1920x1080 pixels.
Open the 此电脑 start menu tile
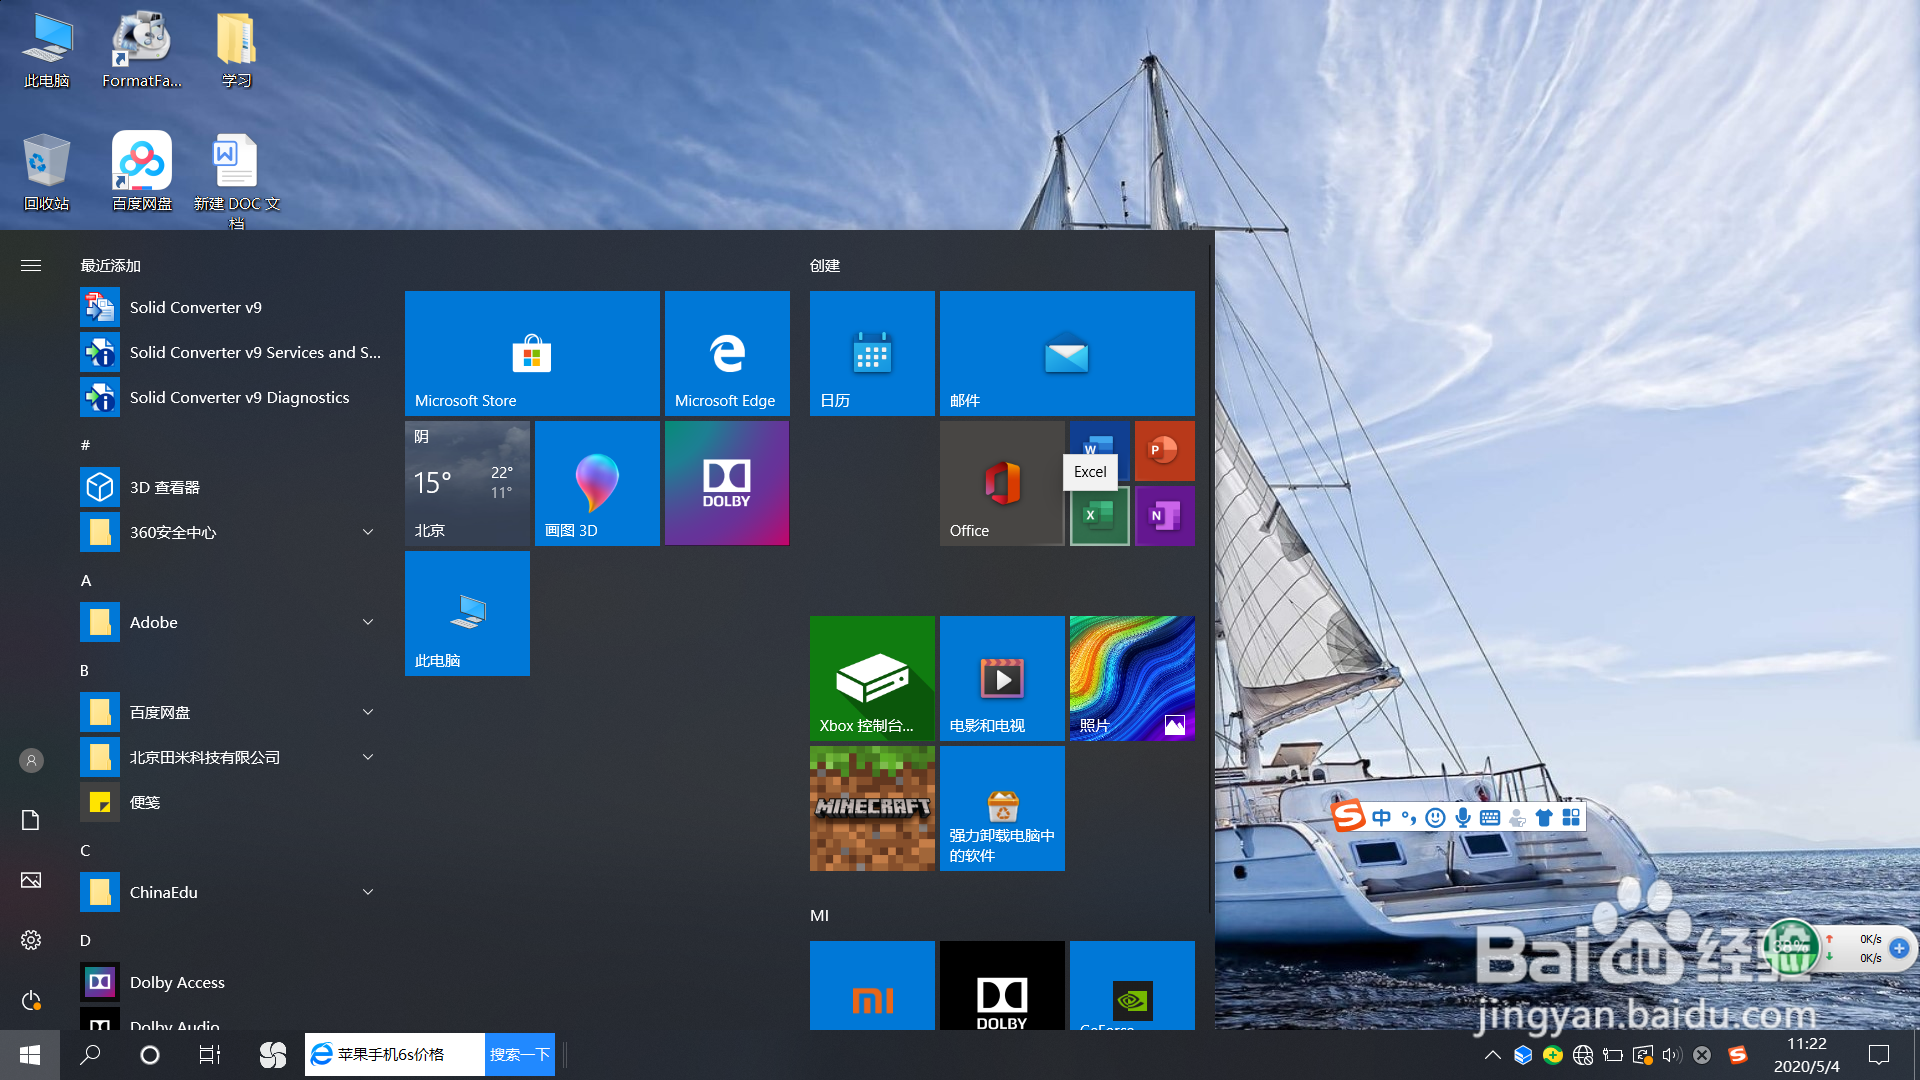pos(467,613)
